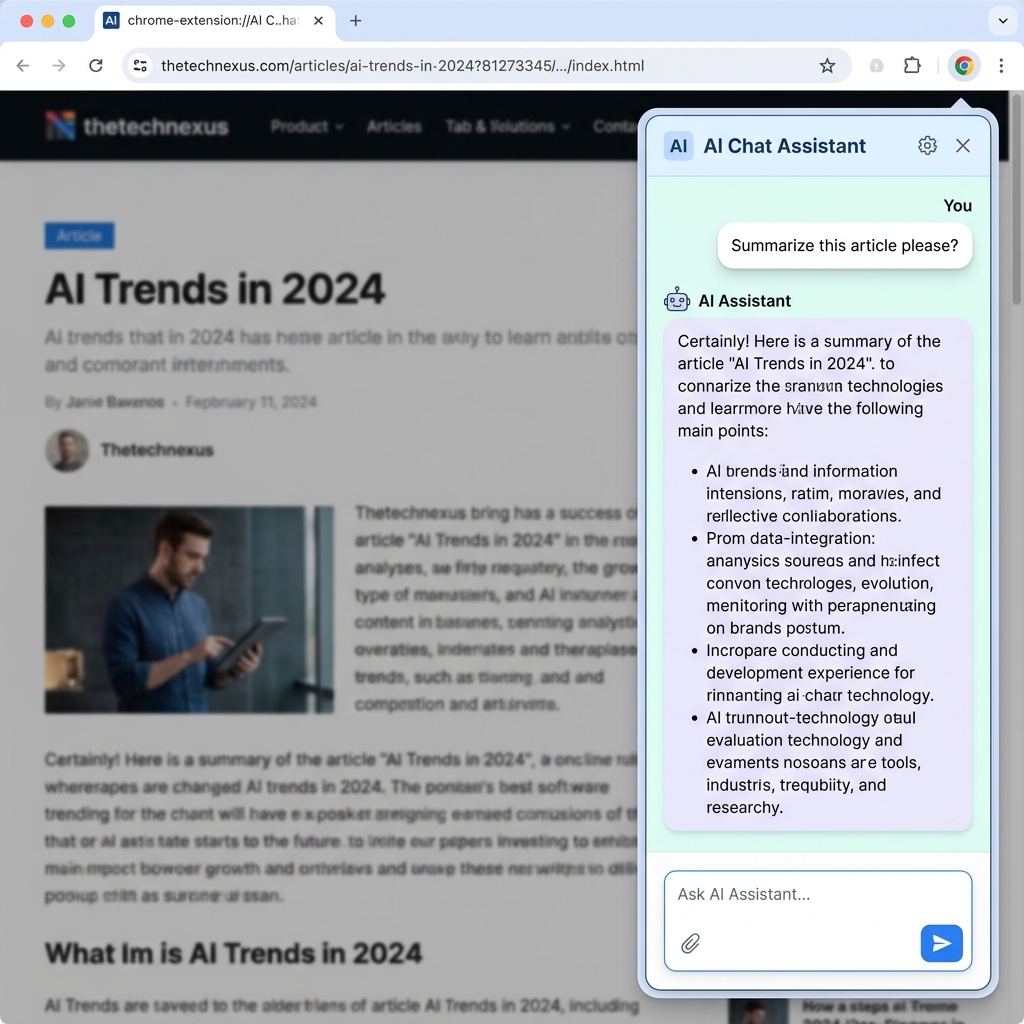Click the Ask AI Assistant text field
Screen dimensions: 1024x1024
[818, 920]
